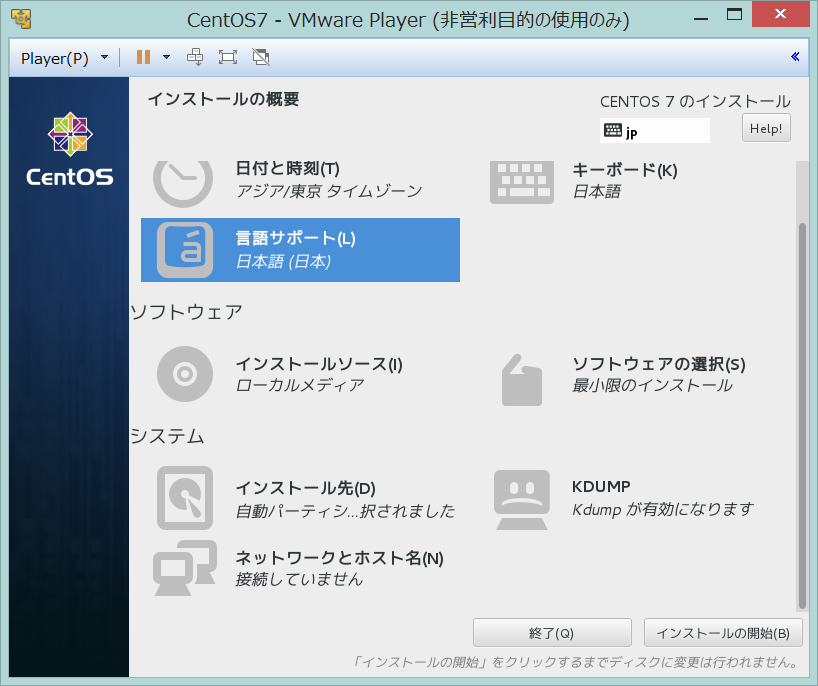
Task: Open the Help! button
Action: 766,128
